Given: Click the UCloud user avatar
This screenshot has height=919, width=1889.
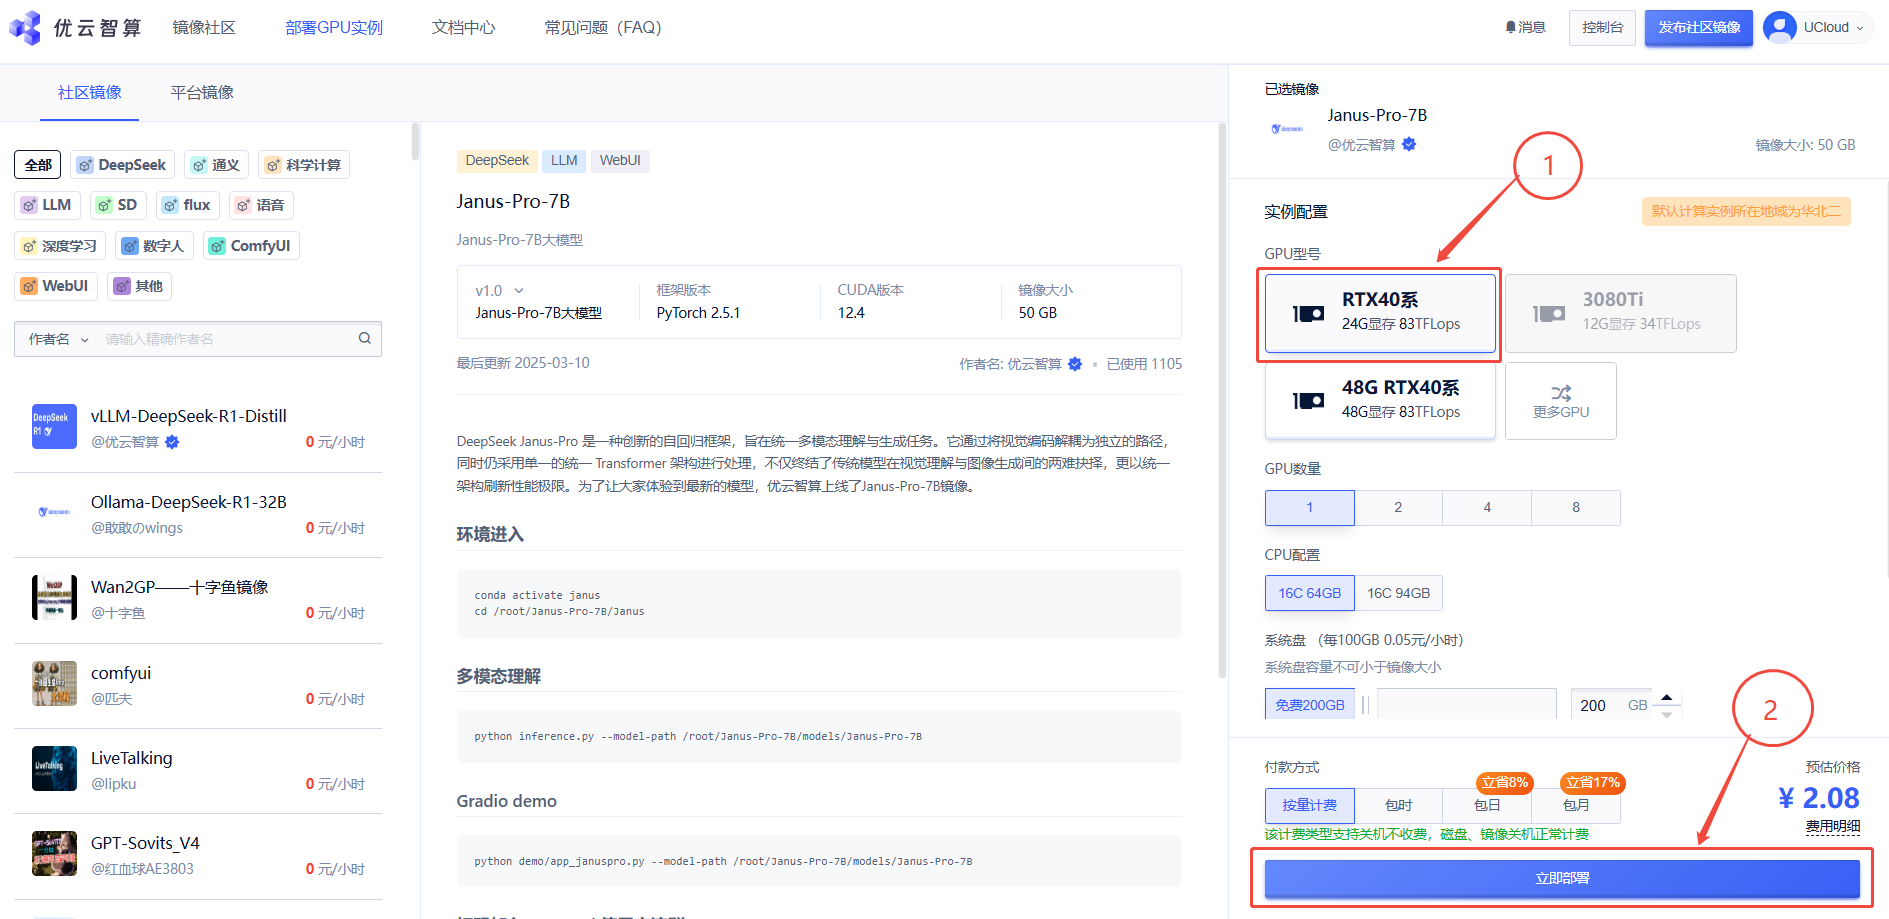Looking at the screenshot, I should (1780, 27).
